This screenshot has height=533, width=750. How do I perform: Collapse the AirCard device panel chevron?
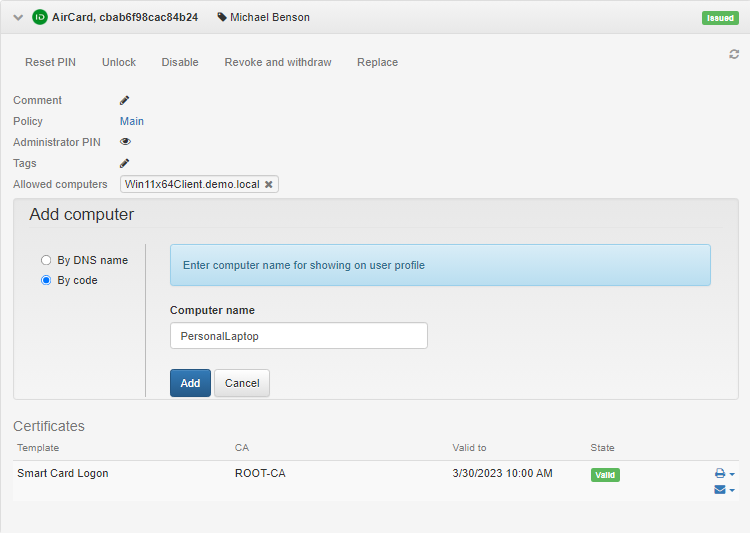click(x=18, y=18)
